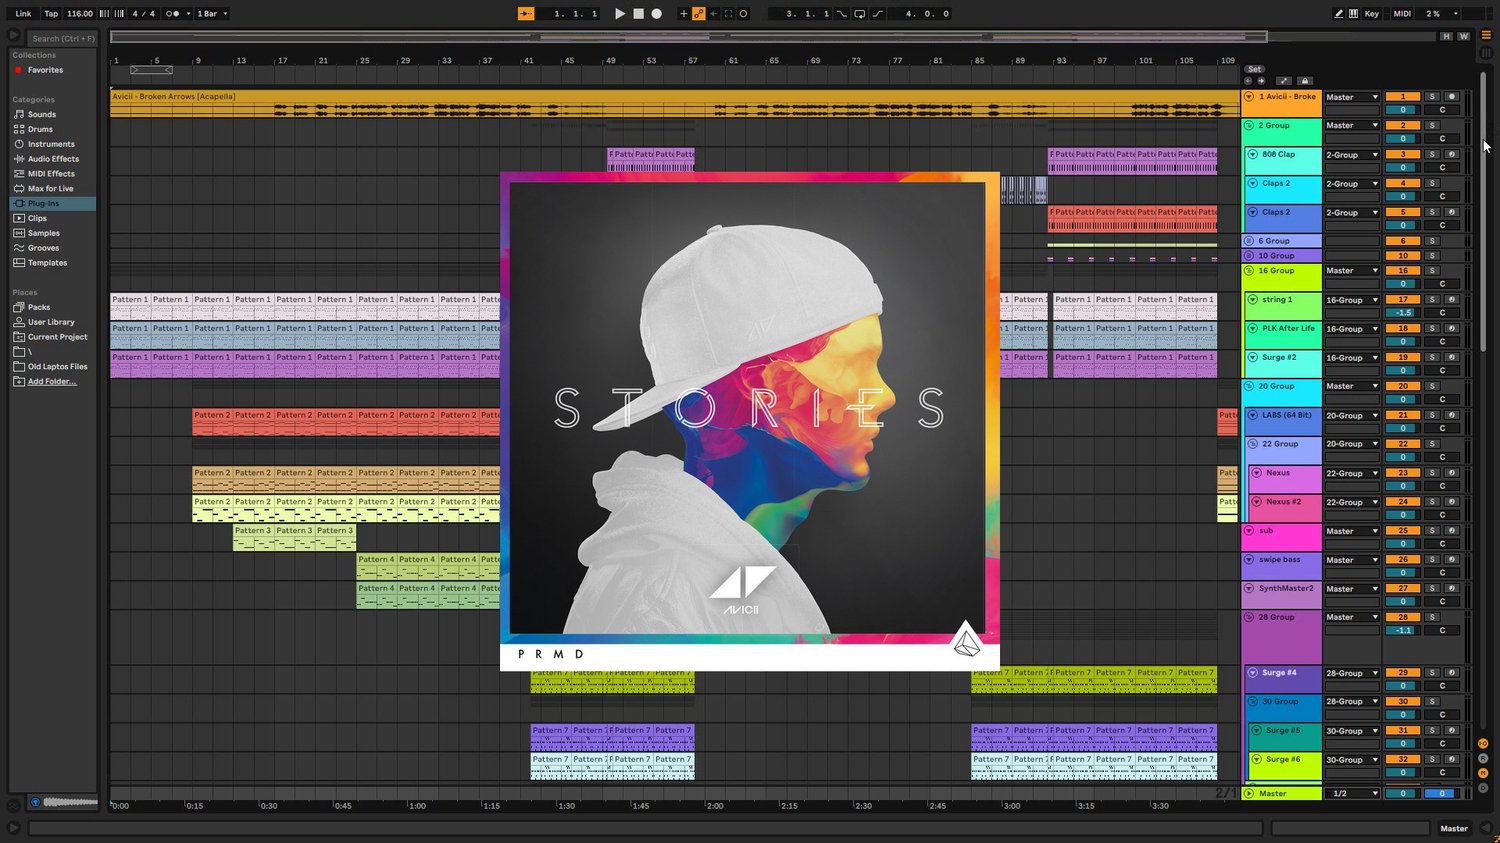Screen dimensions: 1500x843
Task: Click the Link button
Action: [23, 14]
